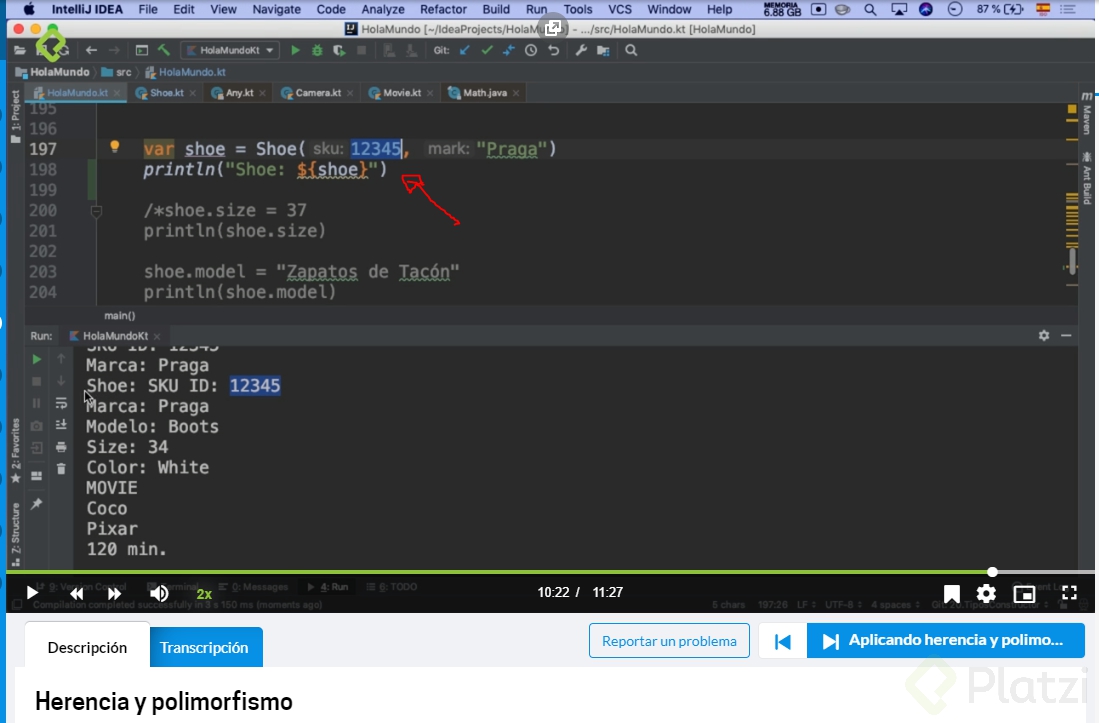Viewport: 1099px width, 723px height.
Task: Run with coverage using the shield icon
Action: [339, 50]
